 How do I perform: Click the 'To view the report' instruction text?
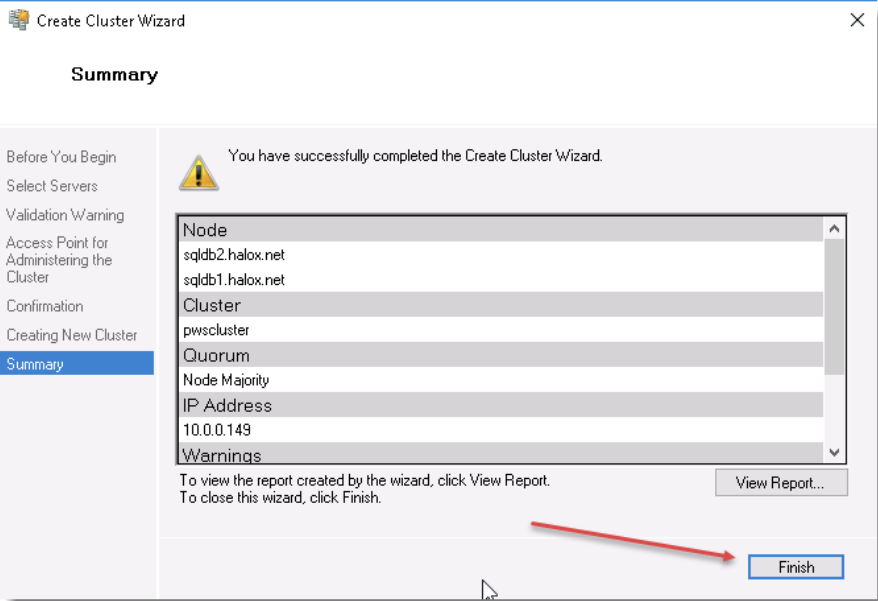click(365, 480)
